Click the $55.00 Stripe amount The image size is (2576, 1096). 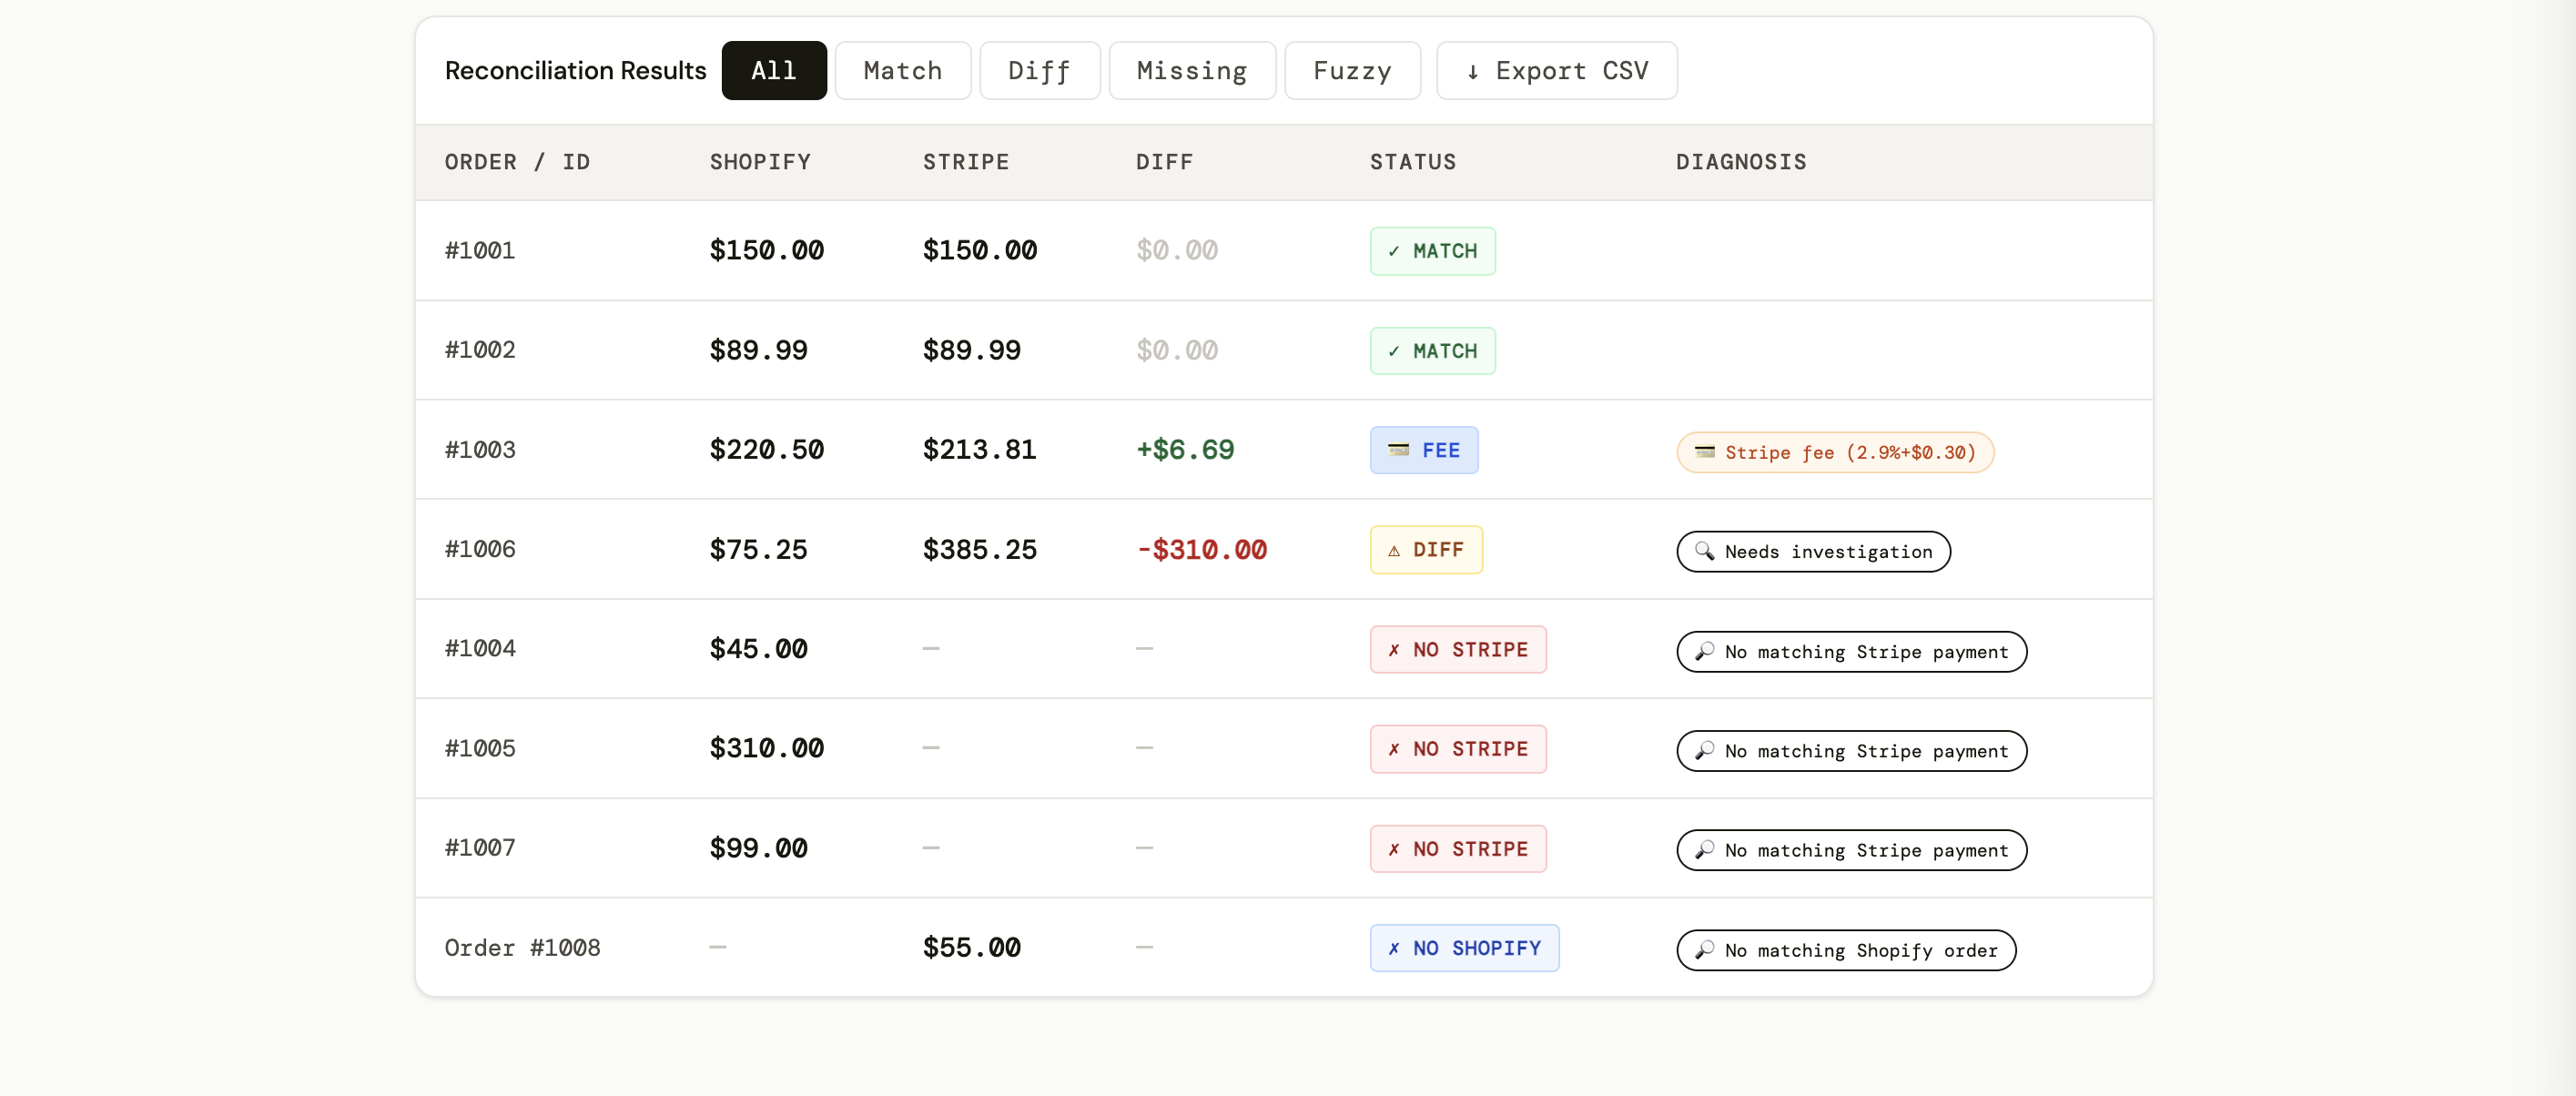[971, 947]
